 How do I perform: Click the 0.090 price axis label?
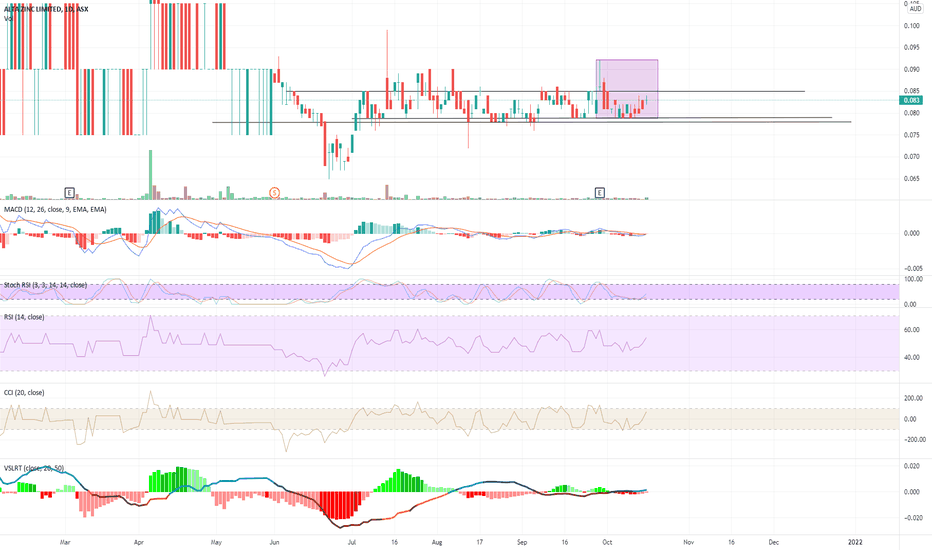912,70
